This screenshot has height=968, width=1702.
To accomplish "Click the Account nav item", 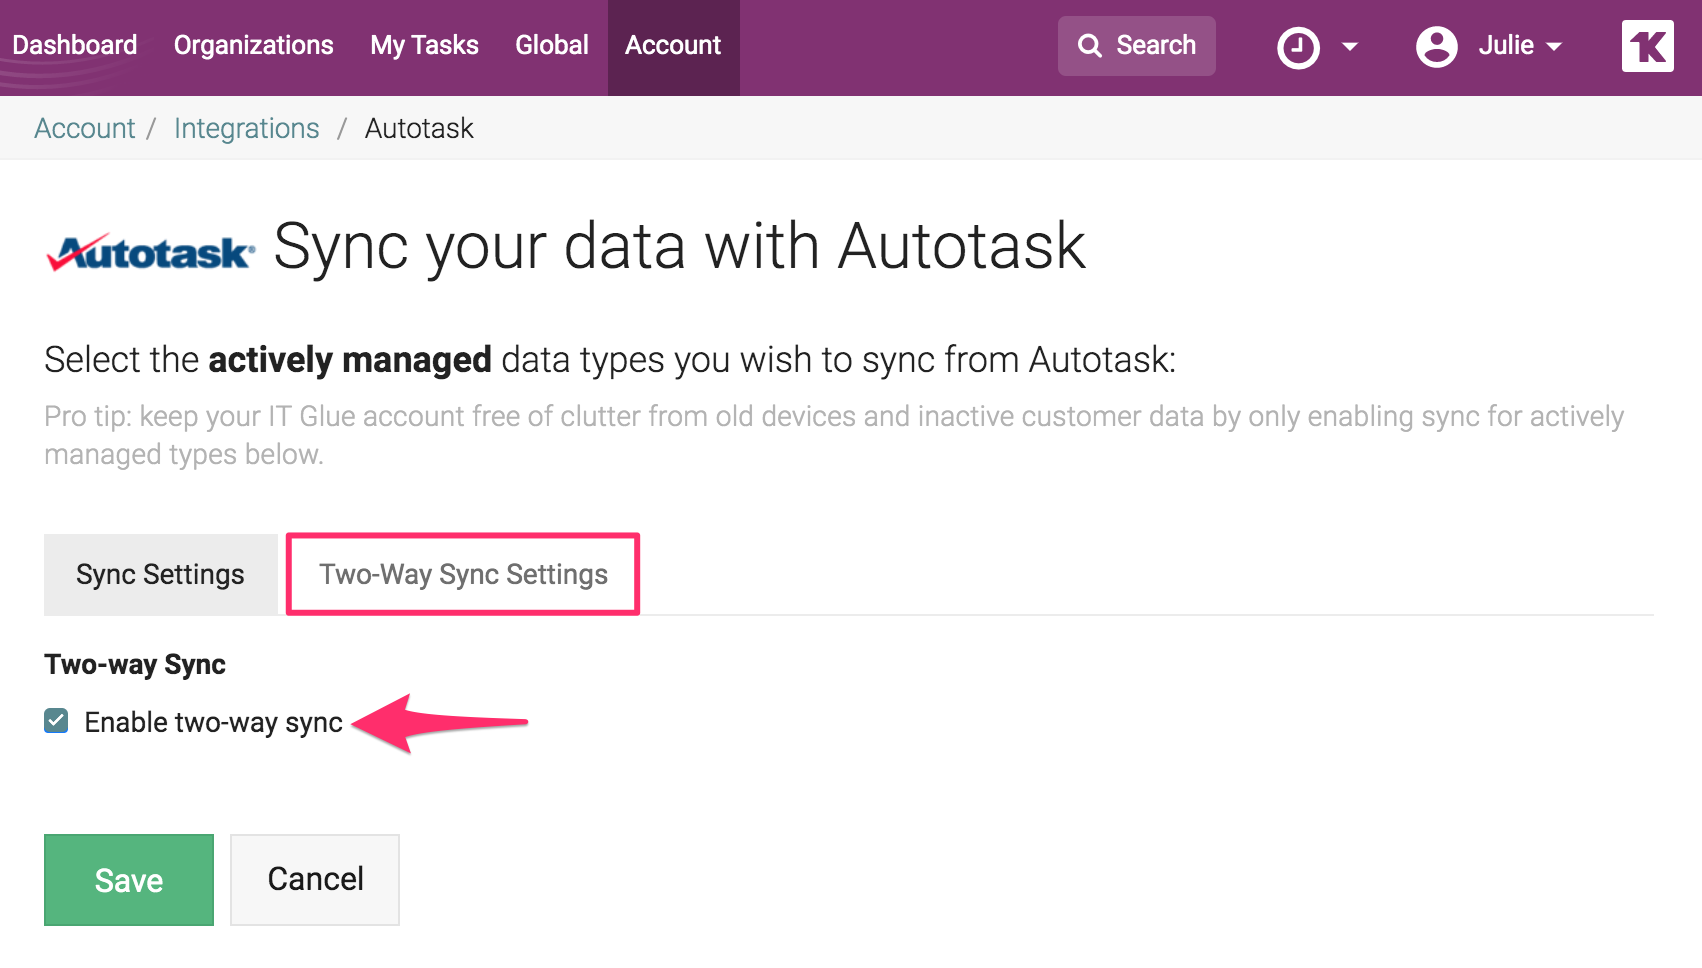I will (673, 46).
